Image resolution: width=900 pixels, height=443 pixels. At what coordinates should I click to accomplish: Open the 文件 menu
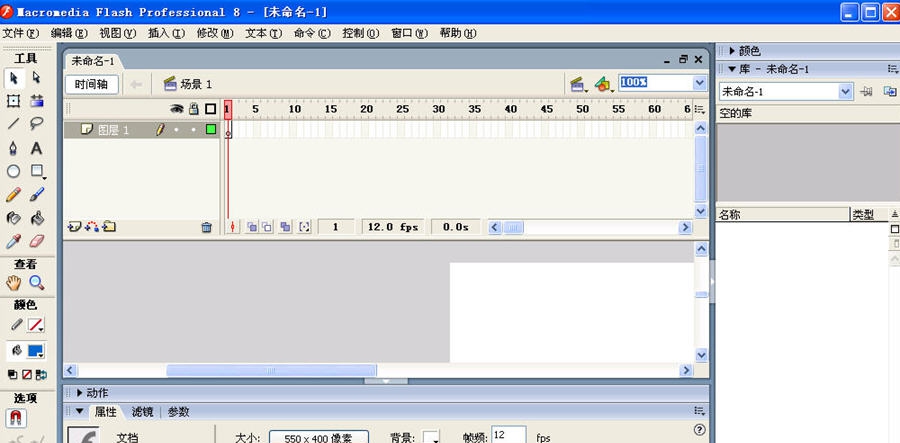21,33
